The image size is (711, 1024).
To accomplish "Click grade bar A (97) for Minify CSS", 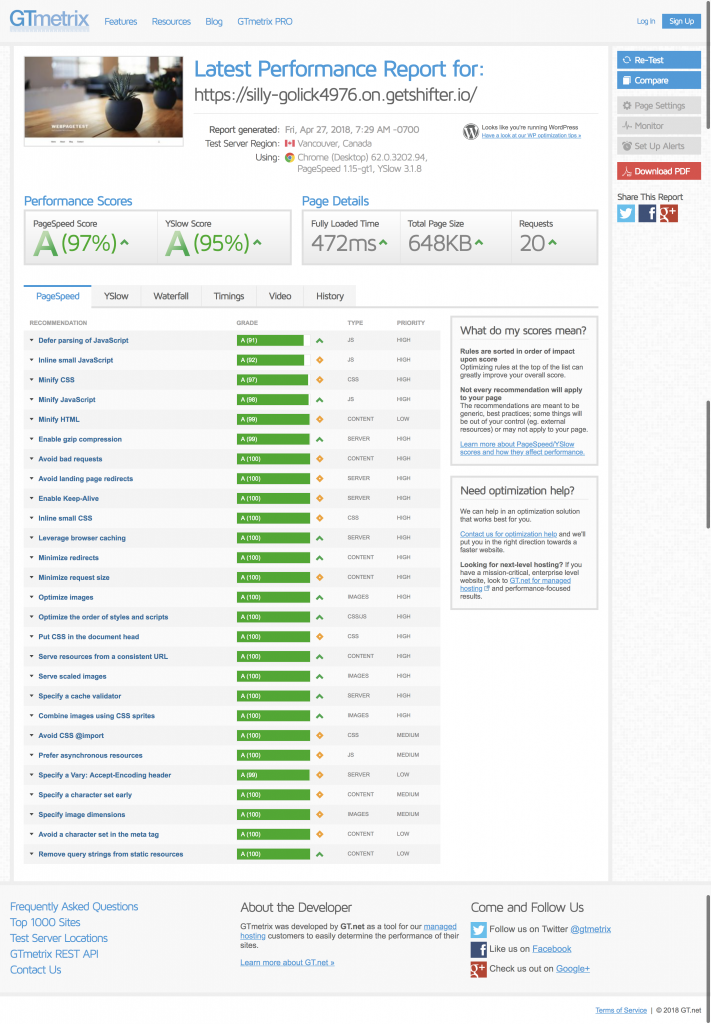I will [272, 379].
